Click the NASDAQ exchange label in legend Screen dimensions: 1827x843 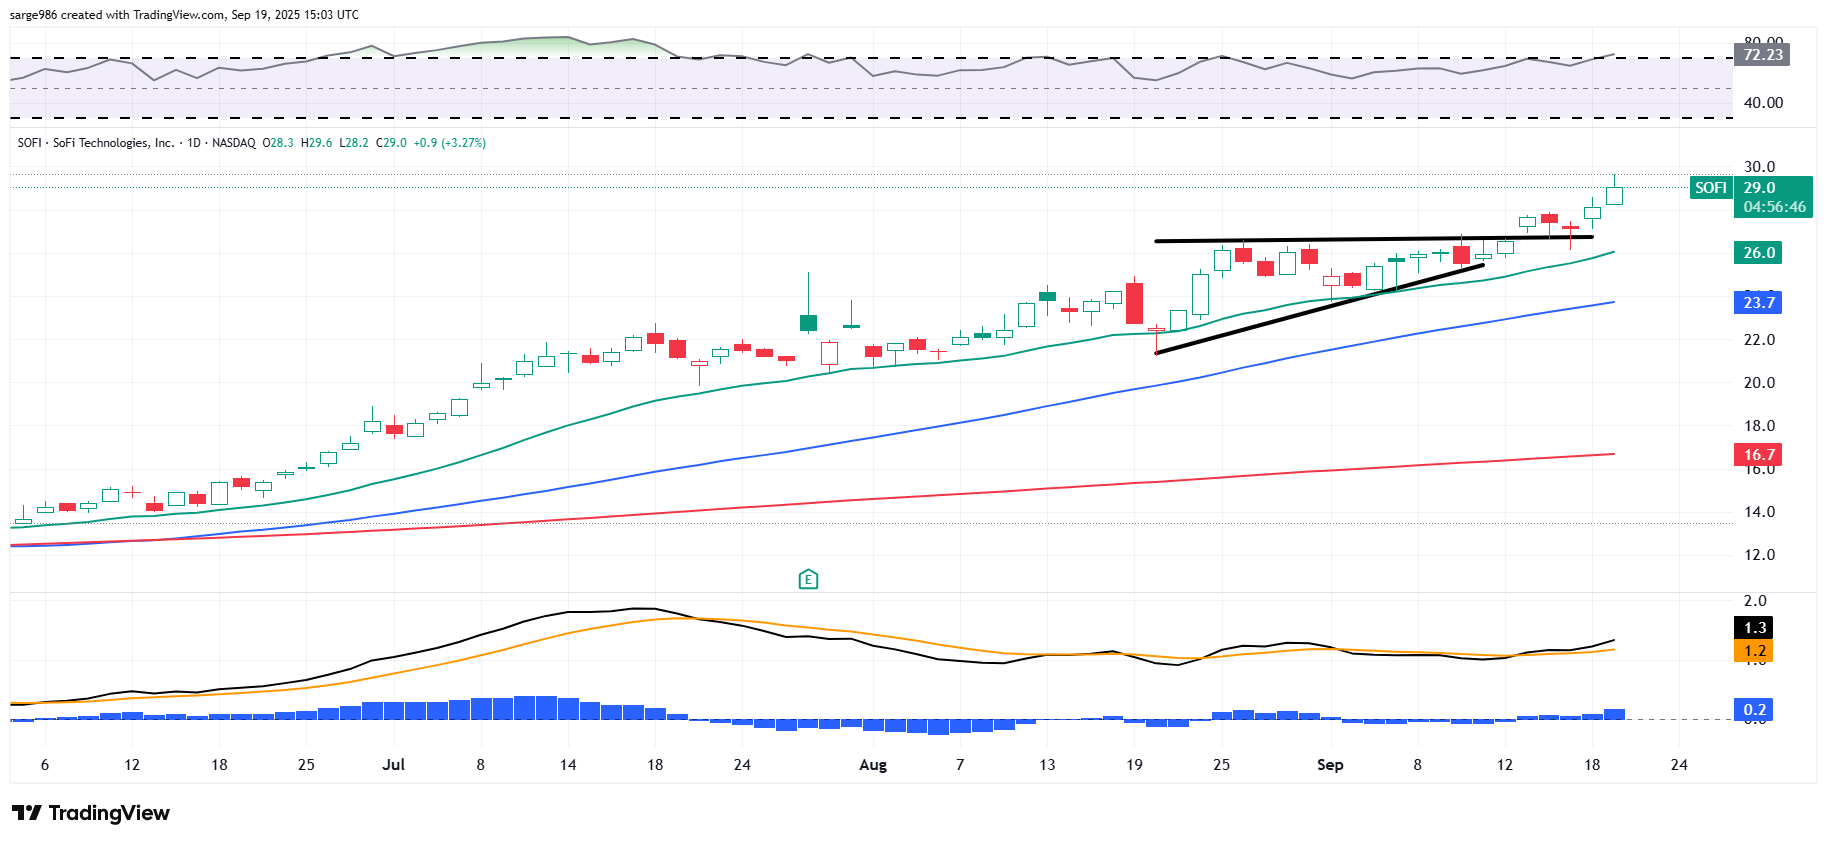(234, 143)
